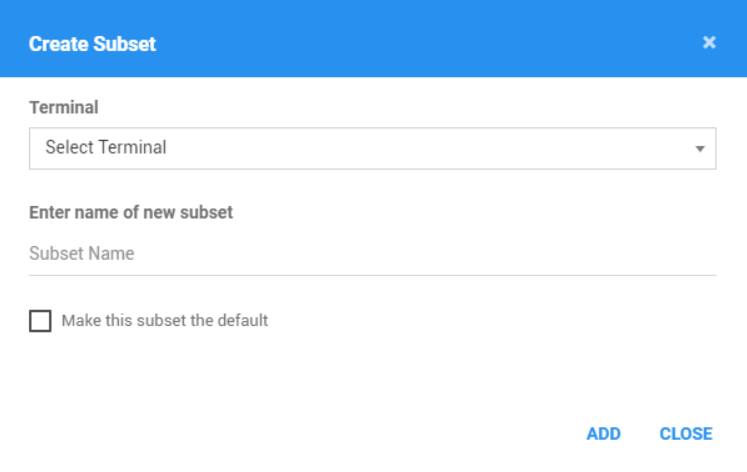Close the Create Subset dialog with the X icon
This screenshot has width=747, height=472.
pos(709,42)
